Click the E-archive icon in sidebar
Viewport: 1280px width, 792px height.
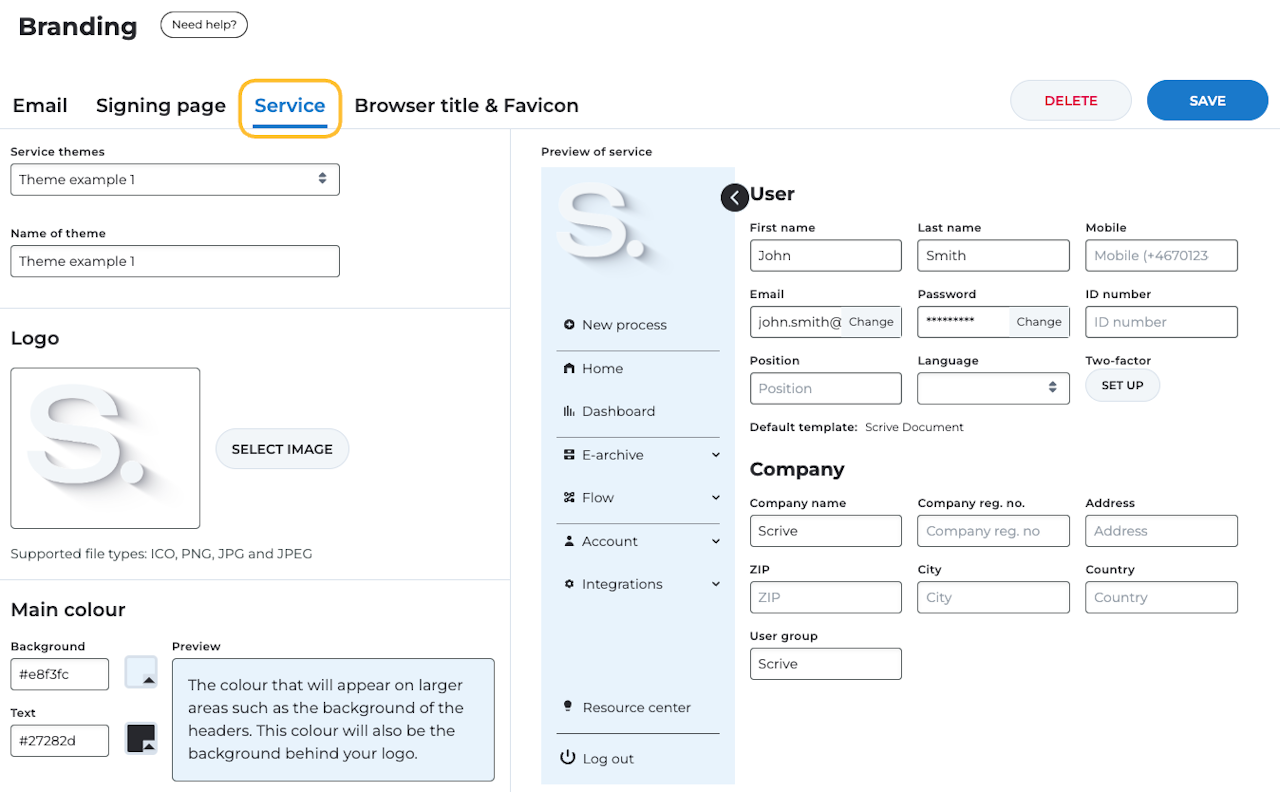point(569,455)
